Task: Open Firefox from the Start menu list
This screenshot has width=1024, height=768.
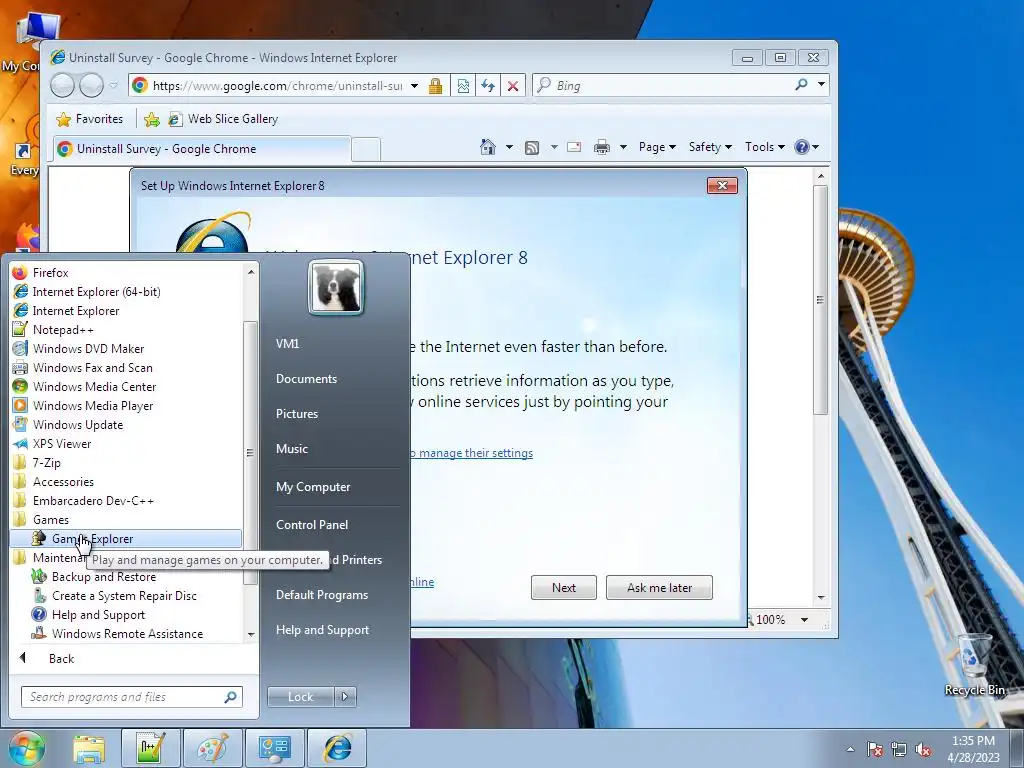Action: coord(50,273)
